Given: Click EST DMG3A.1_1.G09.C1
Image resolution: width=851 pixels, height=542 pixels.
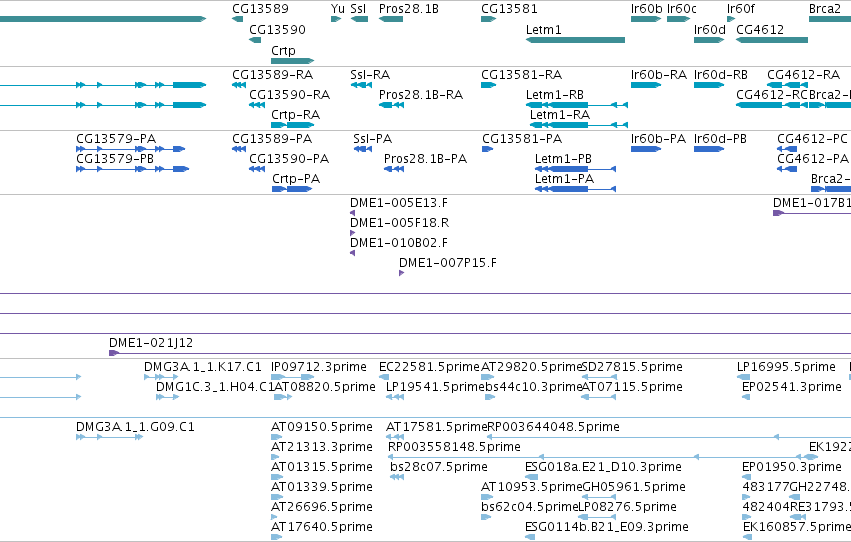Looking at the screenshot, I should tap(135, 426).
